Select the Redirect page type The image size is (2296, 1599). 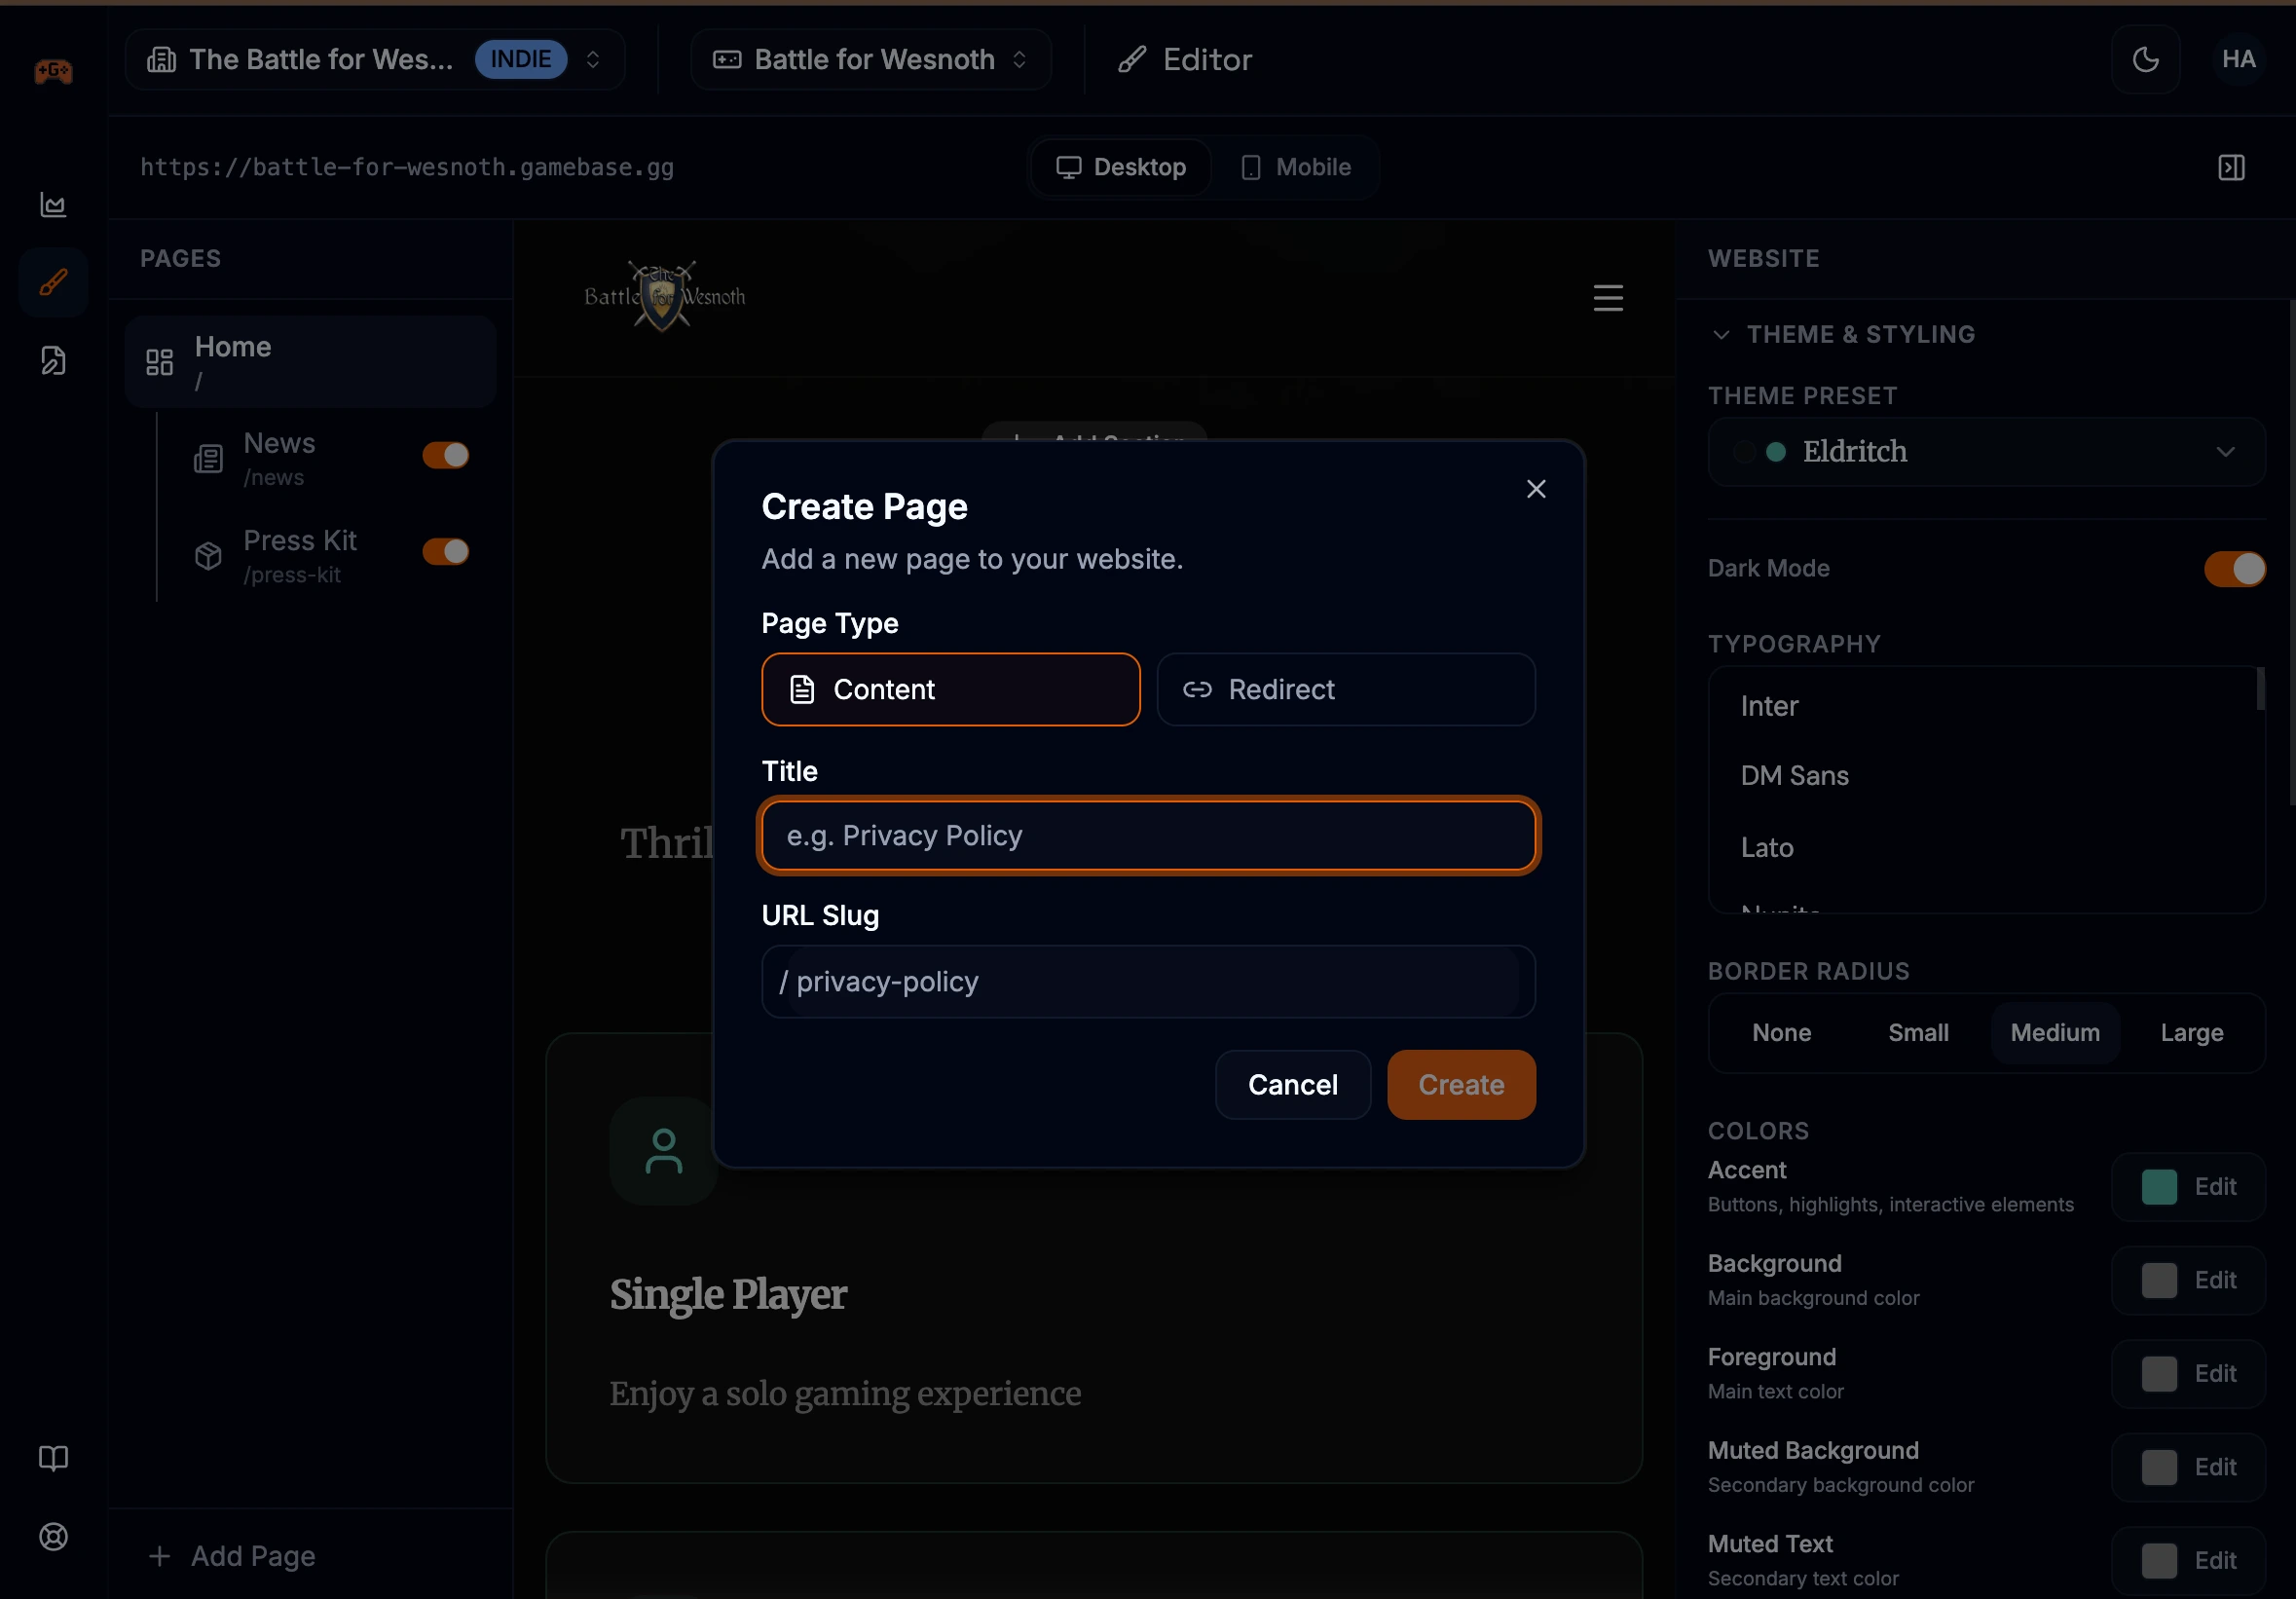coord(1346,689)
